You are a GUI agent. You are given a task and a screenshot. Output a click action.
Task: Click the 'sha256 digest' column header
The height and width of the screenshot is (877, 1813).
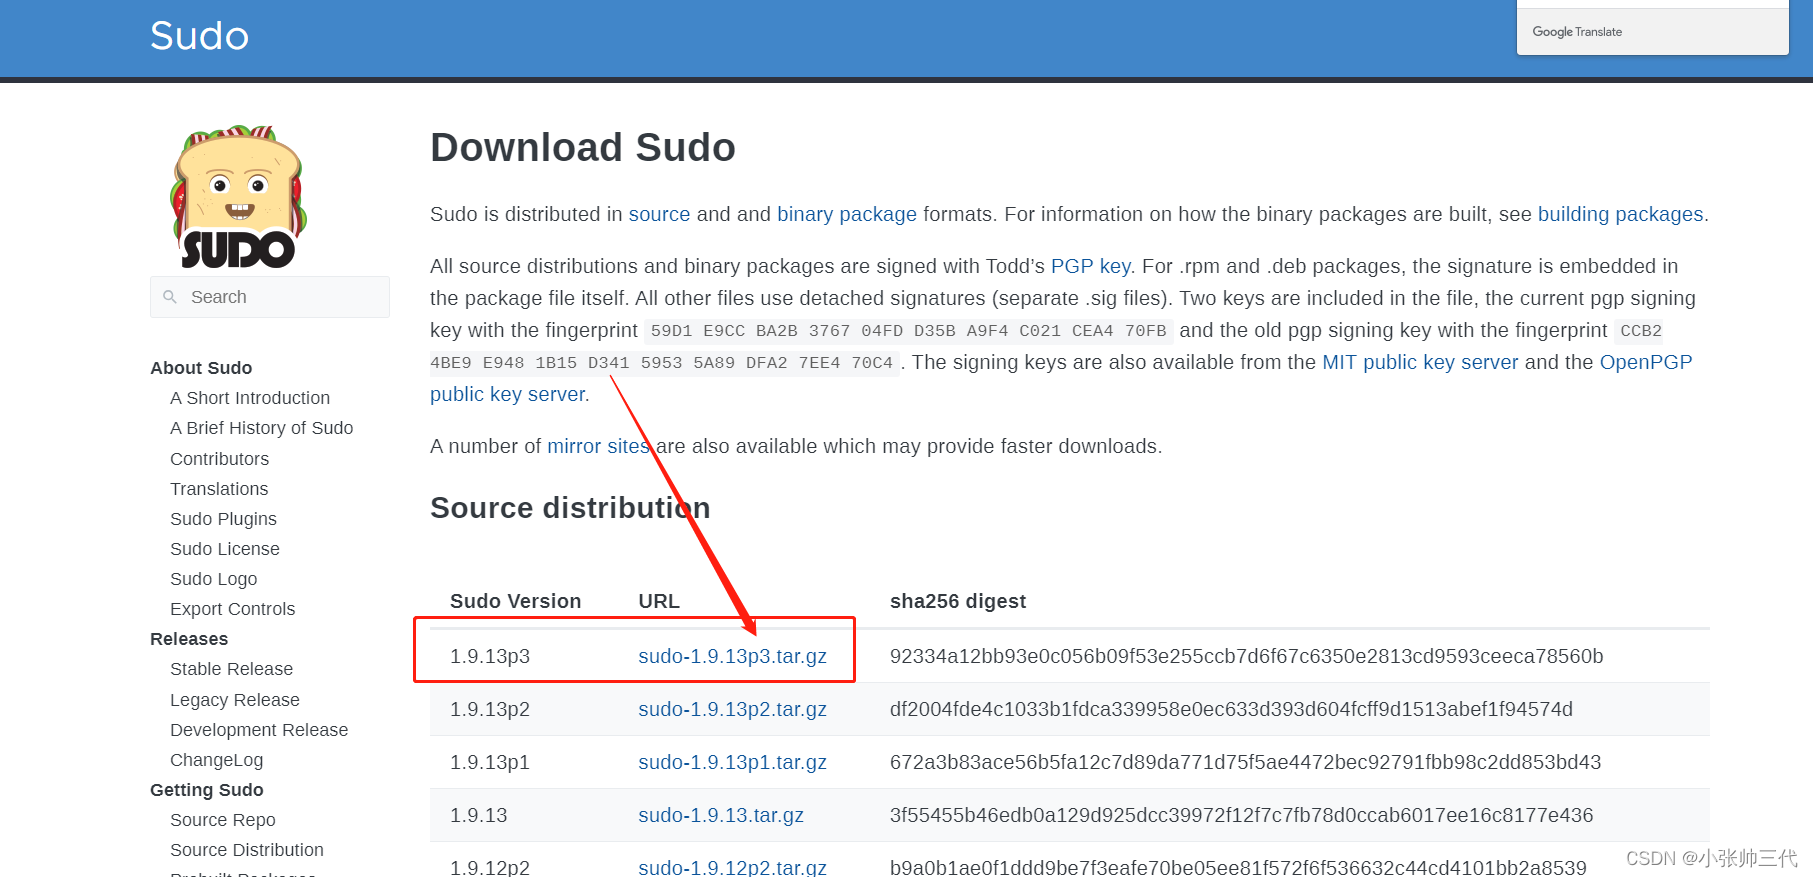tap(958, 601)
